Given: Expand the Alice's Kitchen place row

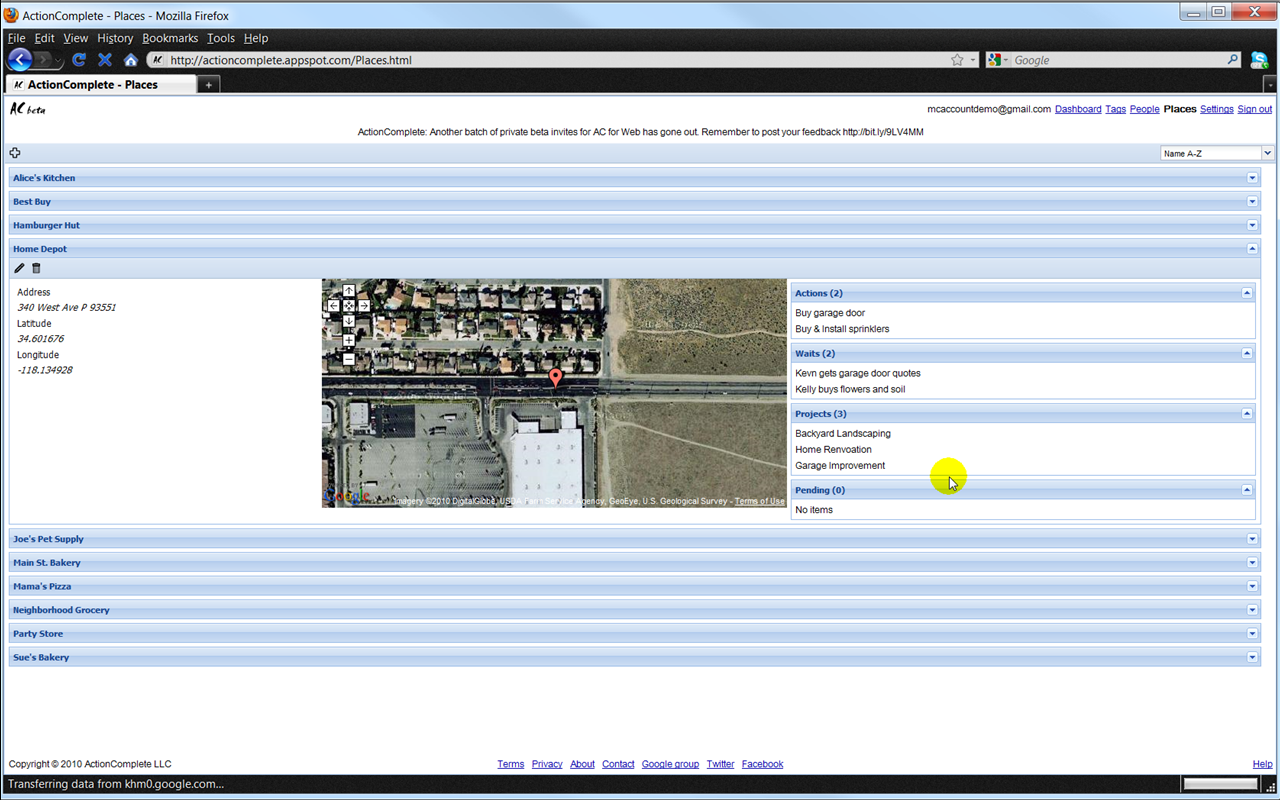Looking at the screenshot, I should click(x=1252, y=178).
